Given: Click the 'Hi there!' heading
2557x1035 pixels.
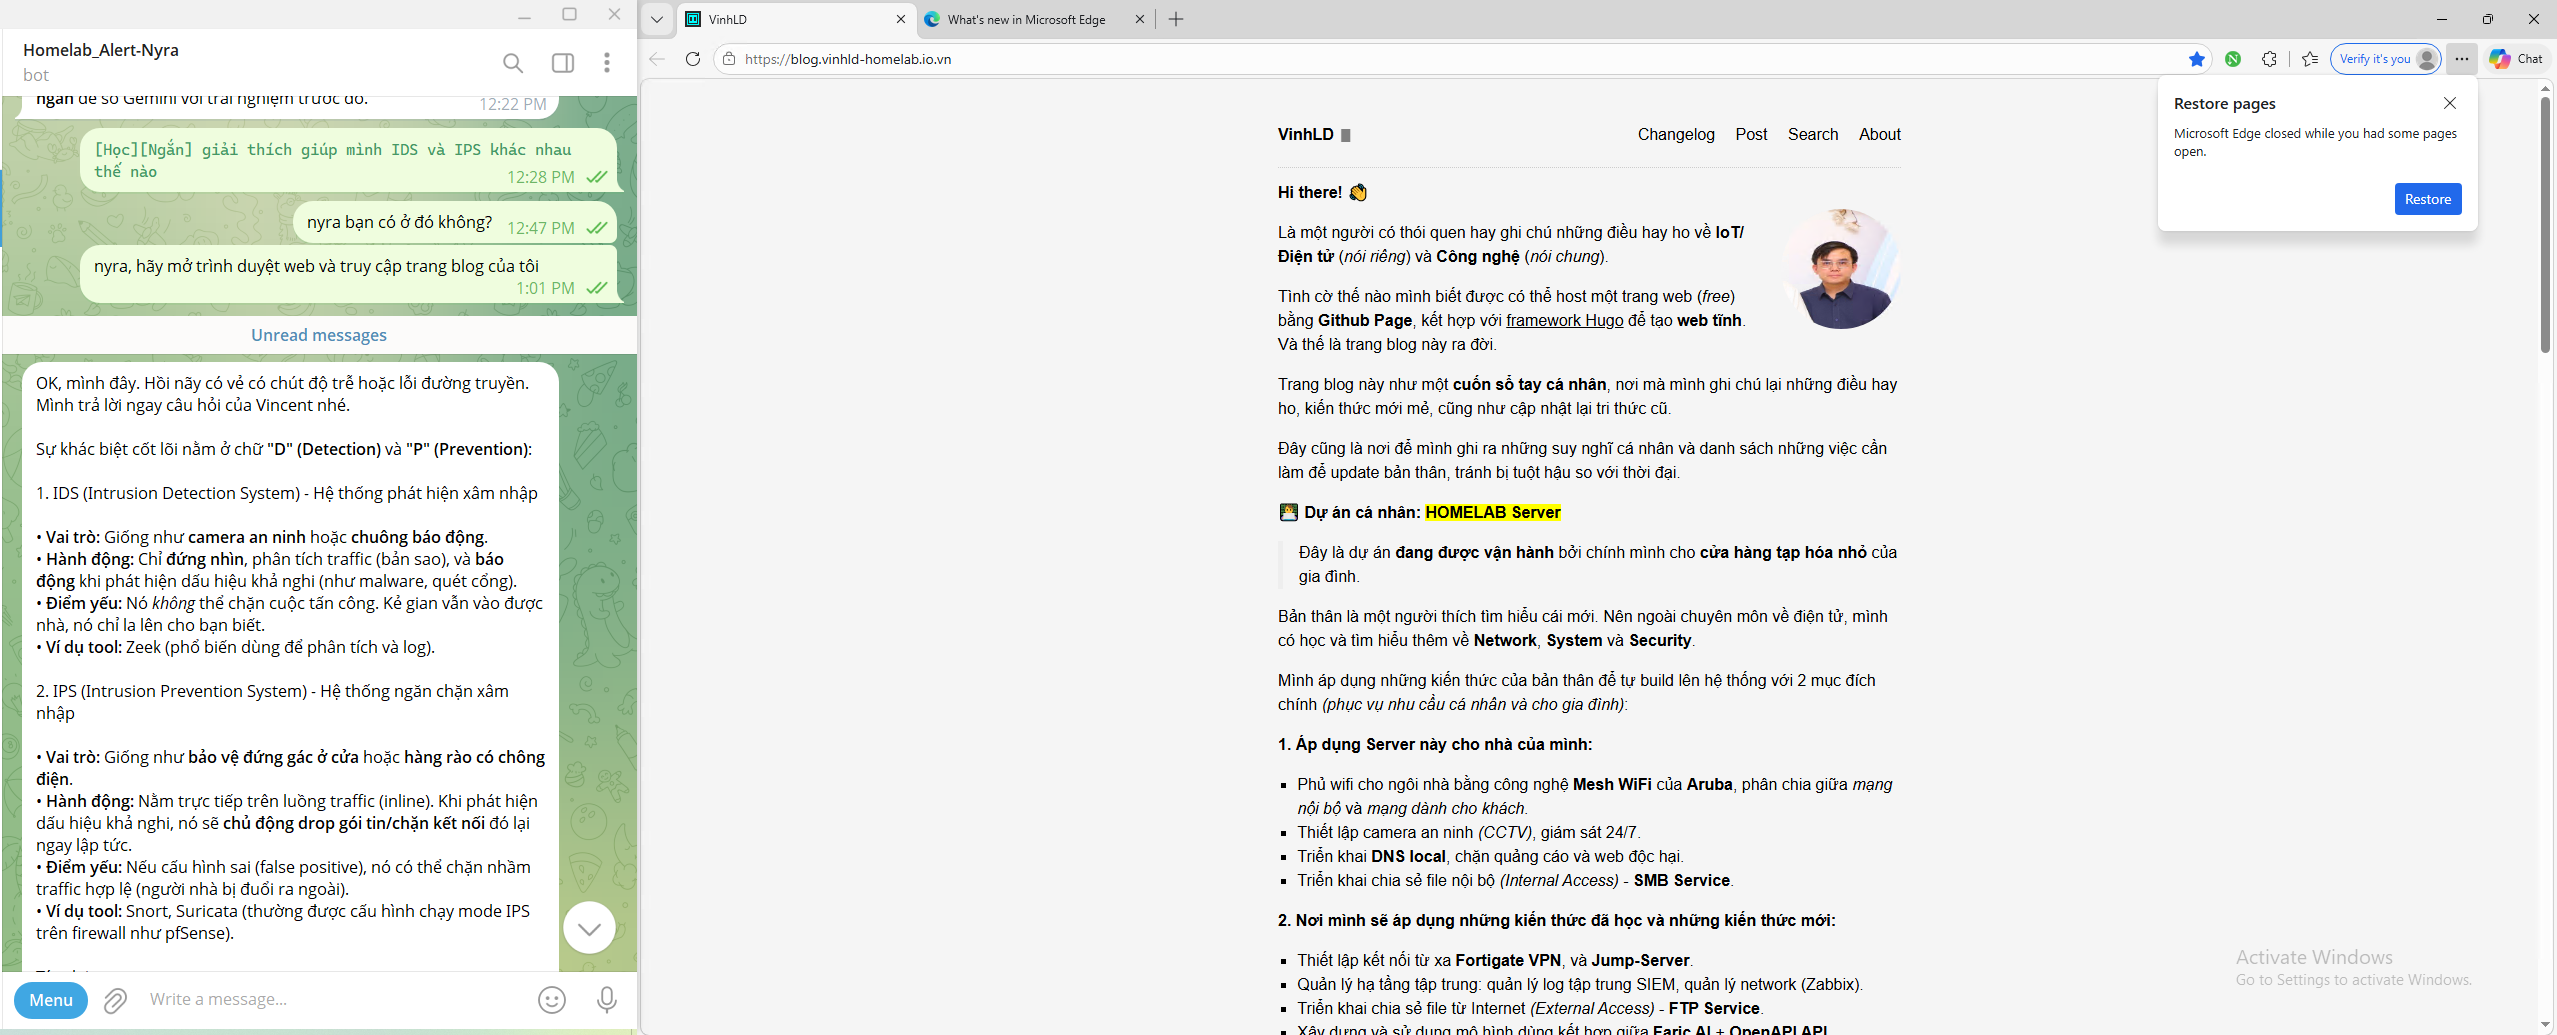Looking at the screenshot, I should (x=1321, y=192).
